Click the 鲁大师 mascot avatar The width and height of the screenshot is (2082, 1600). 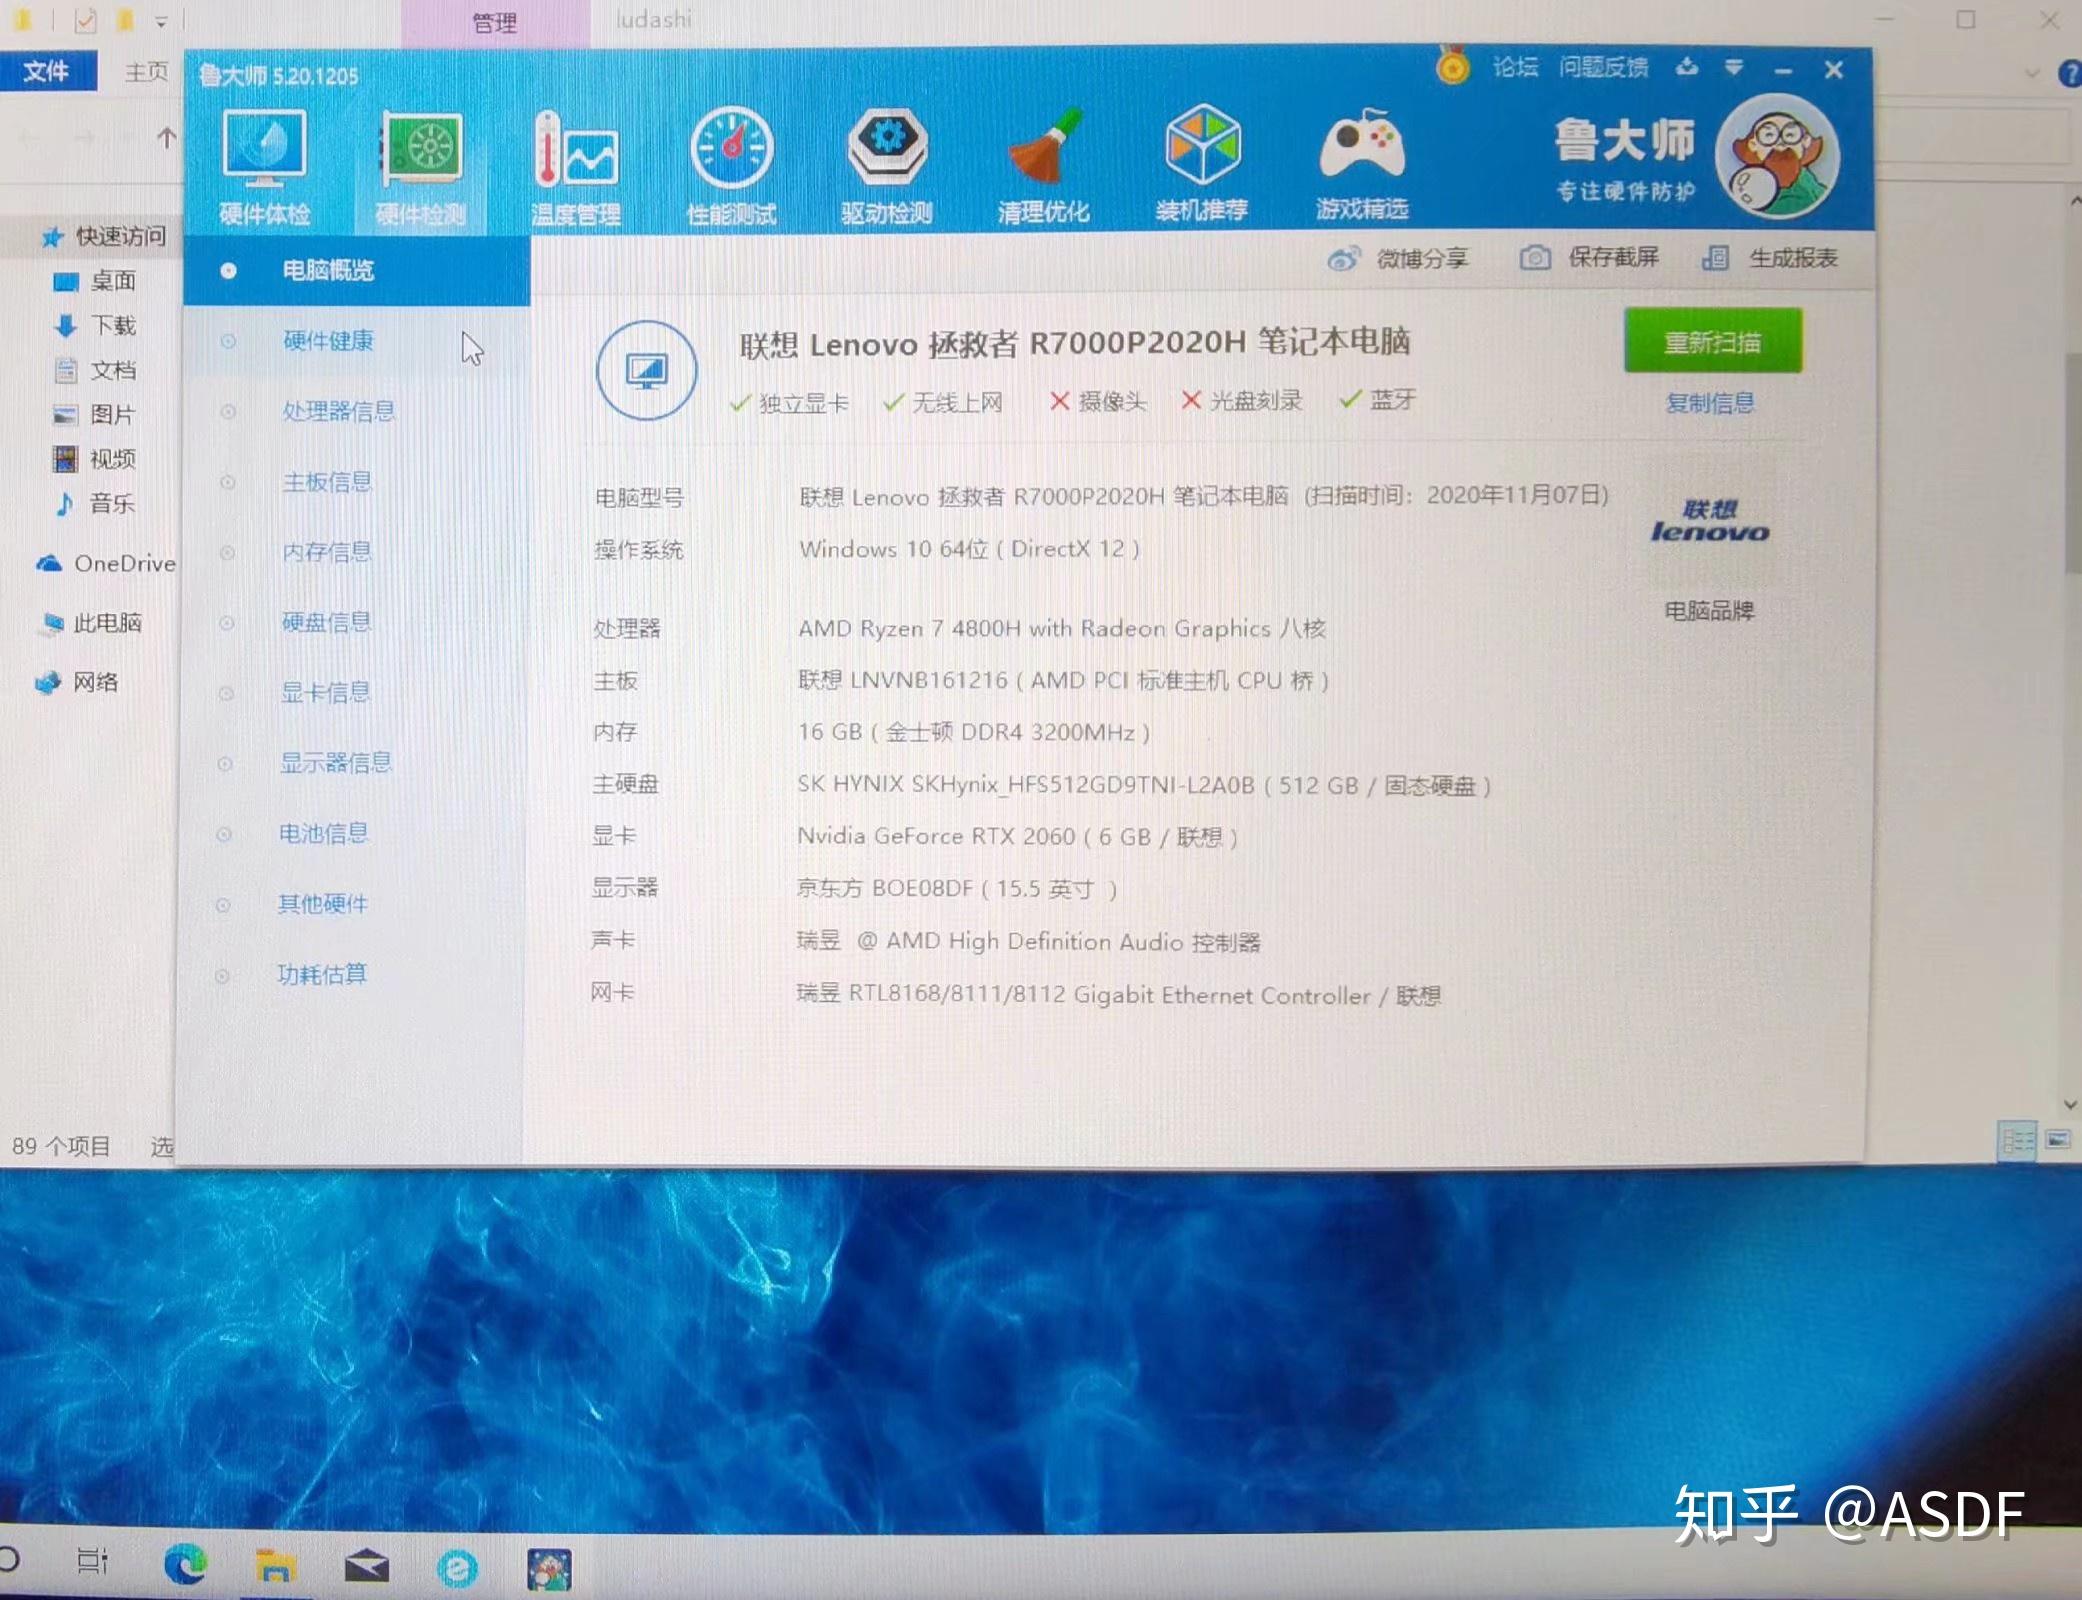(1777, 157)
